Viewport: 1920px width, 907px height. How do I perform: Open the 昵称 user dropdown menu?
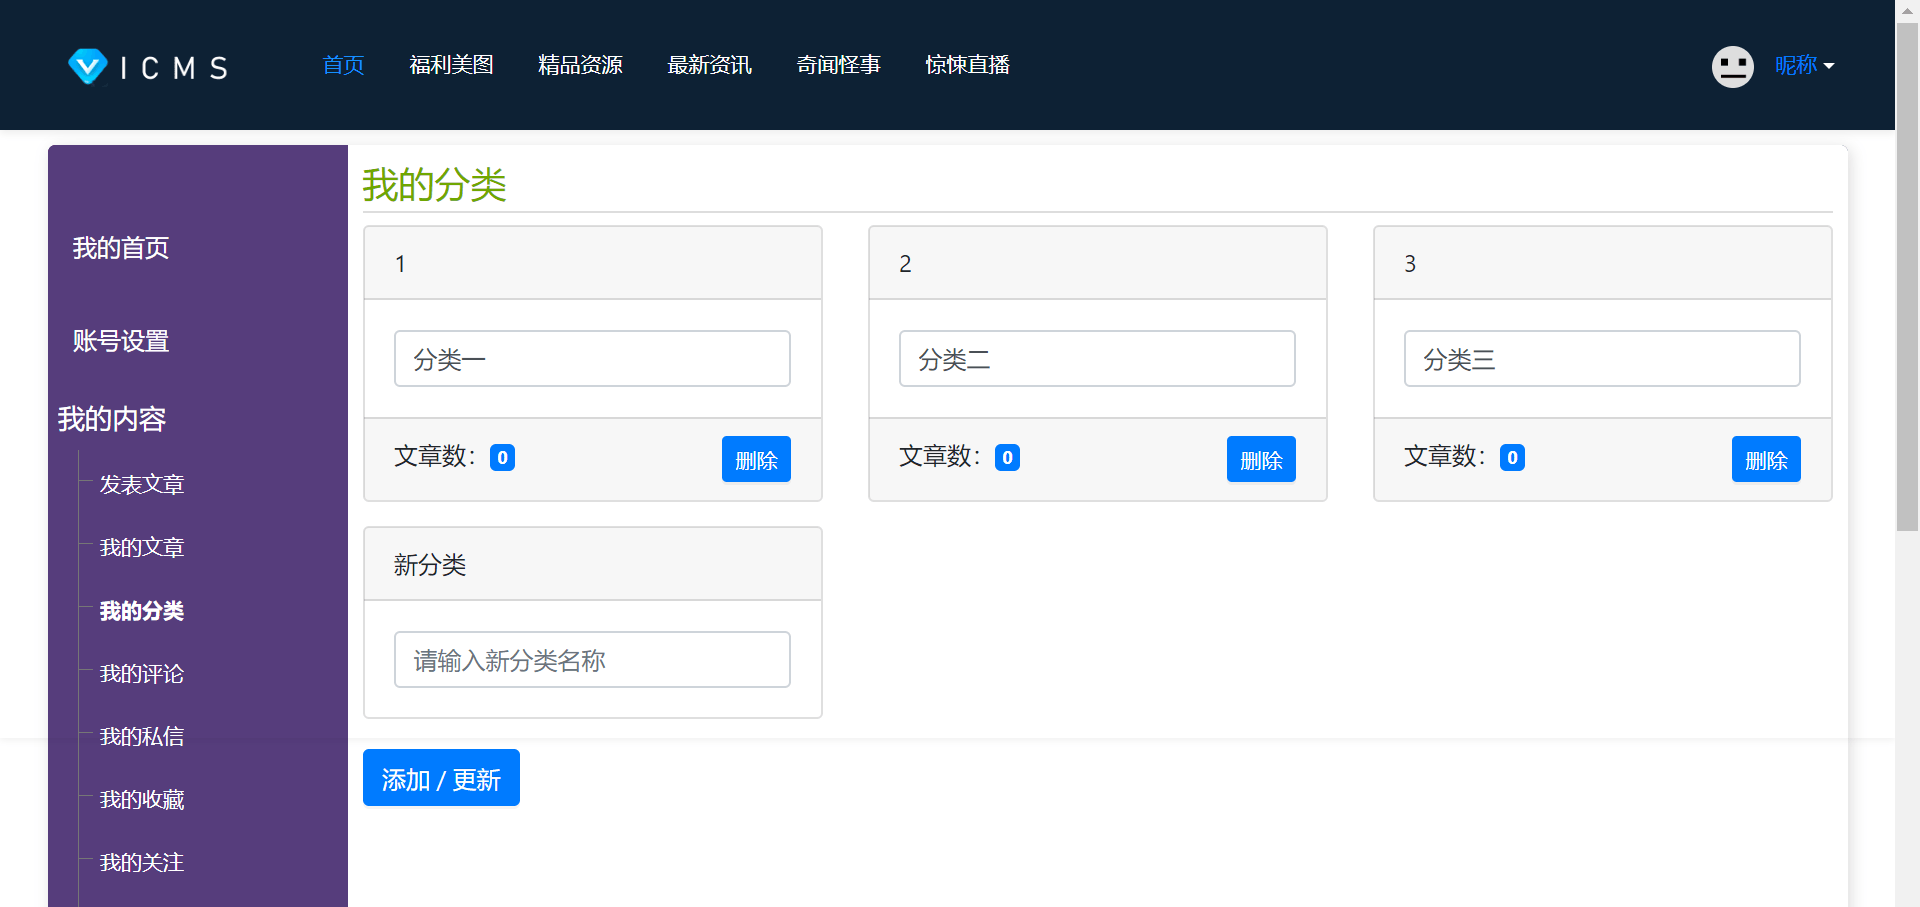tap(1804, 65)
